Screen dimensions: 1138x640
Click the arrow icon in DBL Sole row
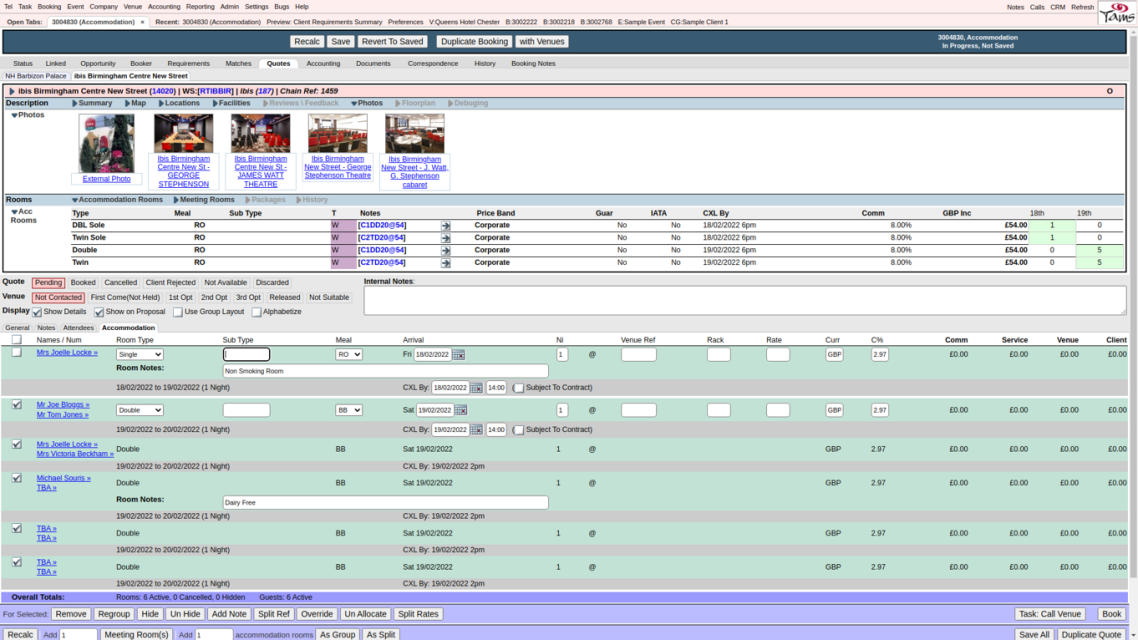446,226
